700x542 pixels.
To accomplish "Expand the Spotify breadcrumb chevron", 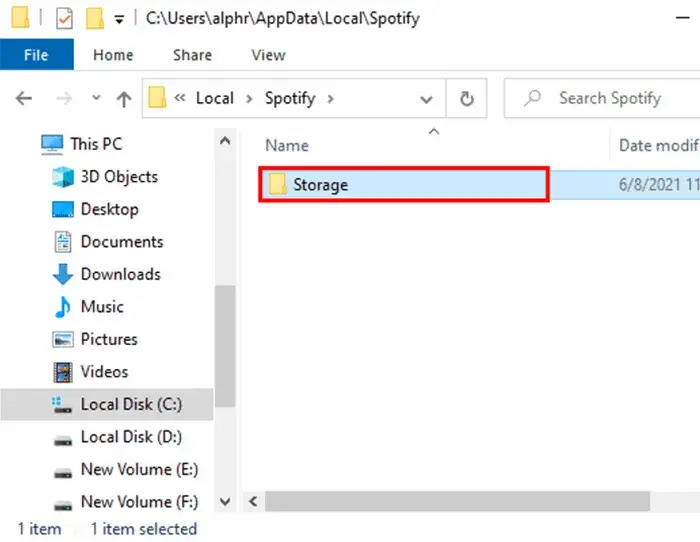I will tap(331, 98).
